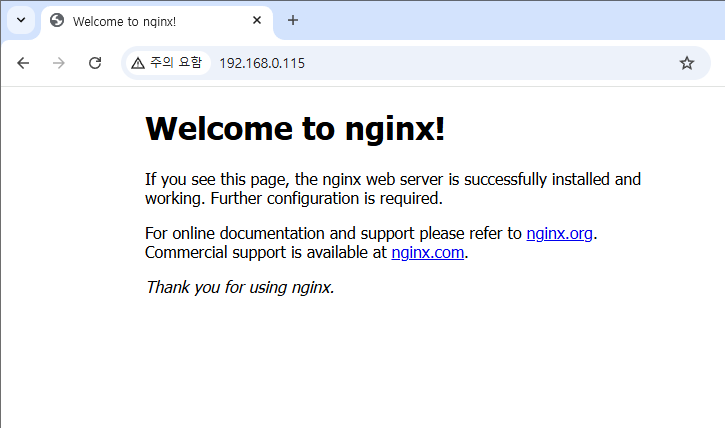Open the nginx.com link
This screenshot has width=725, height=428.
[x=428, y=252]
